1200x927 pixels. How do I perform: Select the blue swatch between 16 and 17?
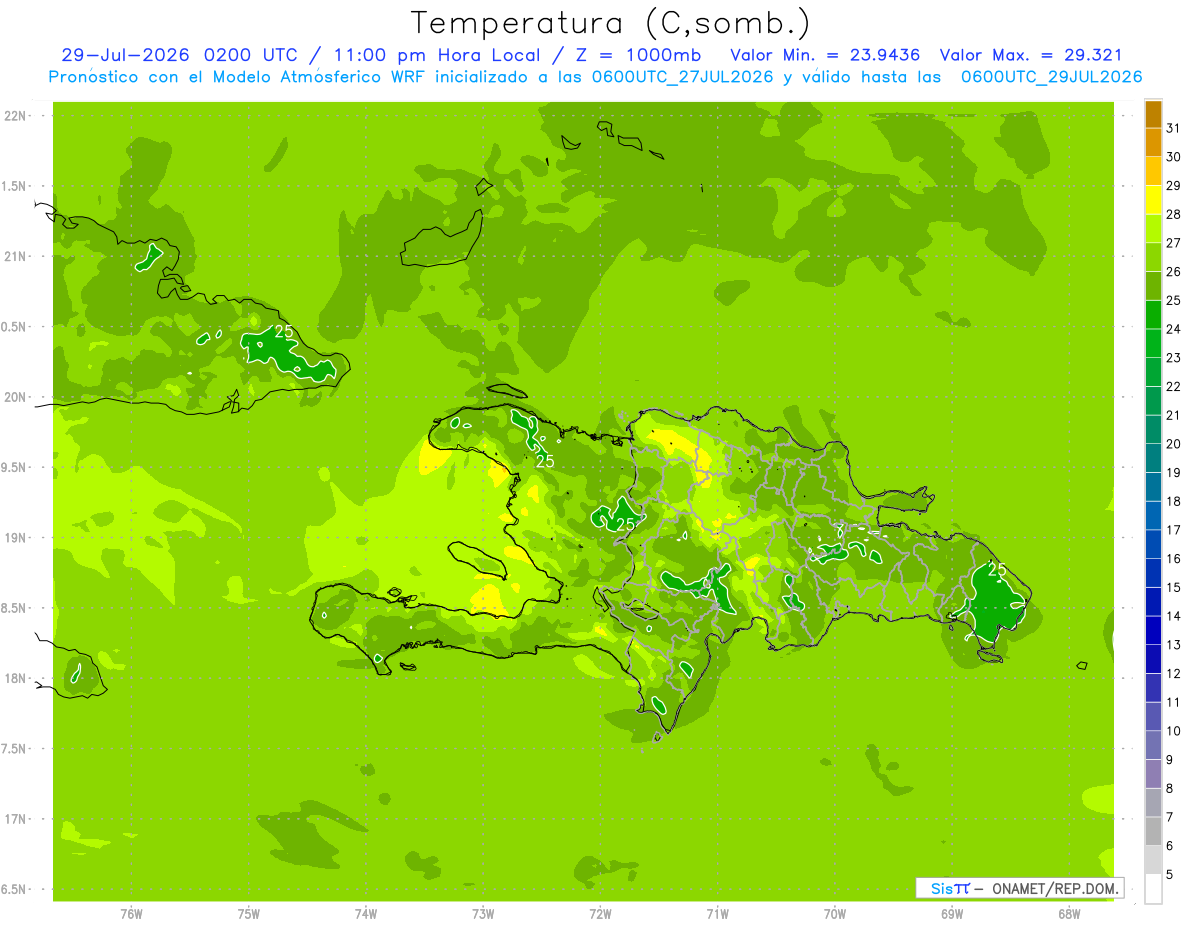tap(1153, 544)
